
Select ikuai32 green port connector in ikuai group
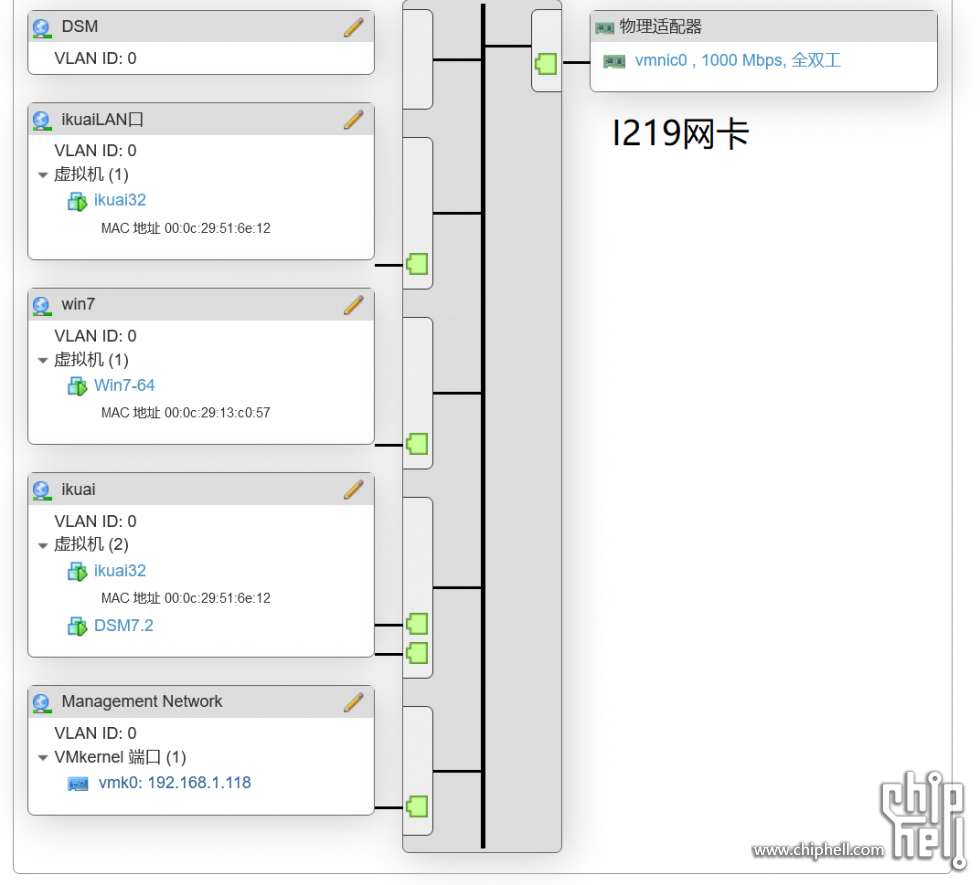(x=417, y=624)
